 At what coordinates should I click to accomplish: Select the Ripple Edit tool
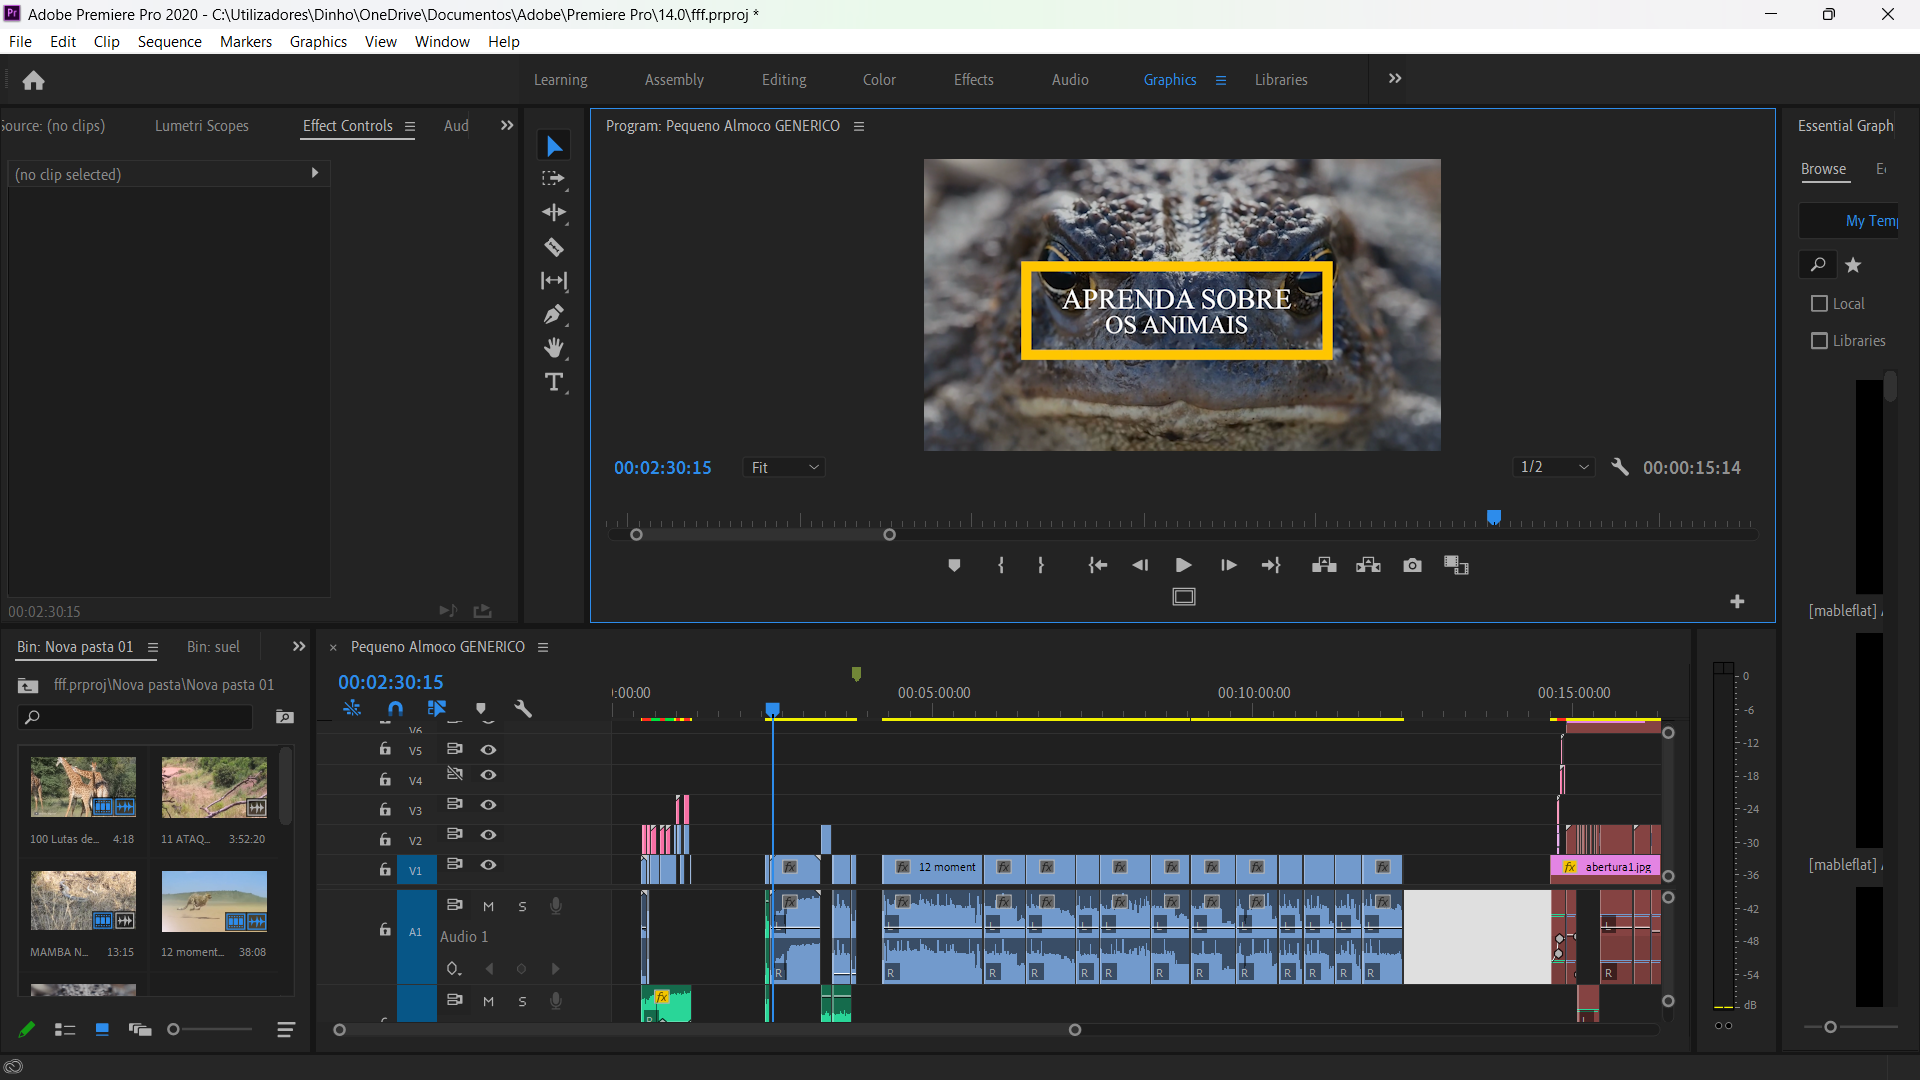click(554, 212)
